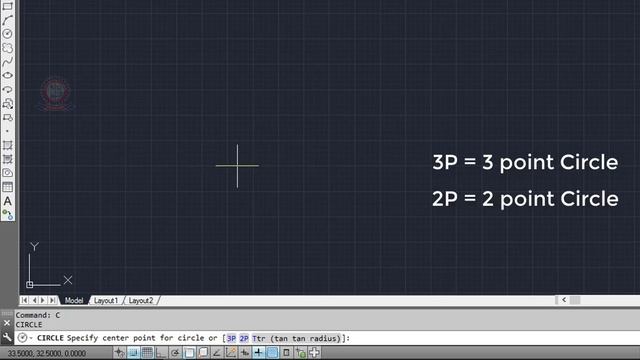Image resolution: width=640 pixels, height=360 pixels.
Task: Go to previous layout tab arrow
Action: pos(34,300)
